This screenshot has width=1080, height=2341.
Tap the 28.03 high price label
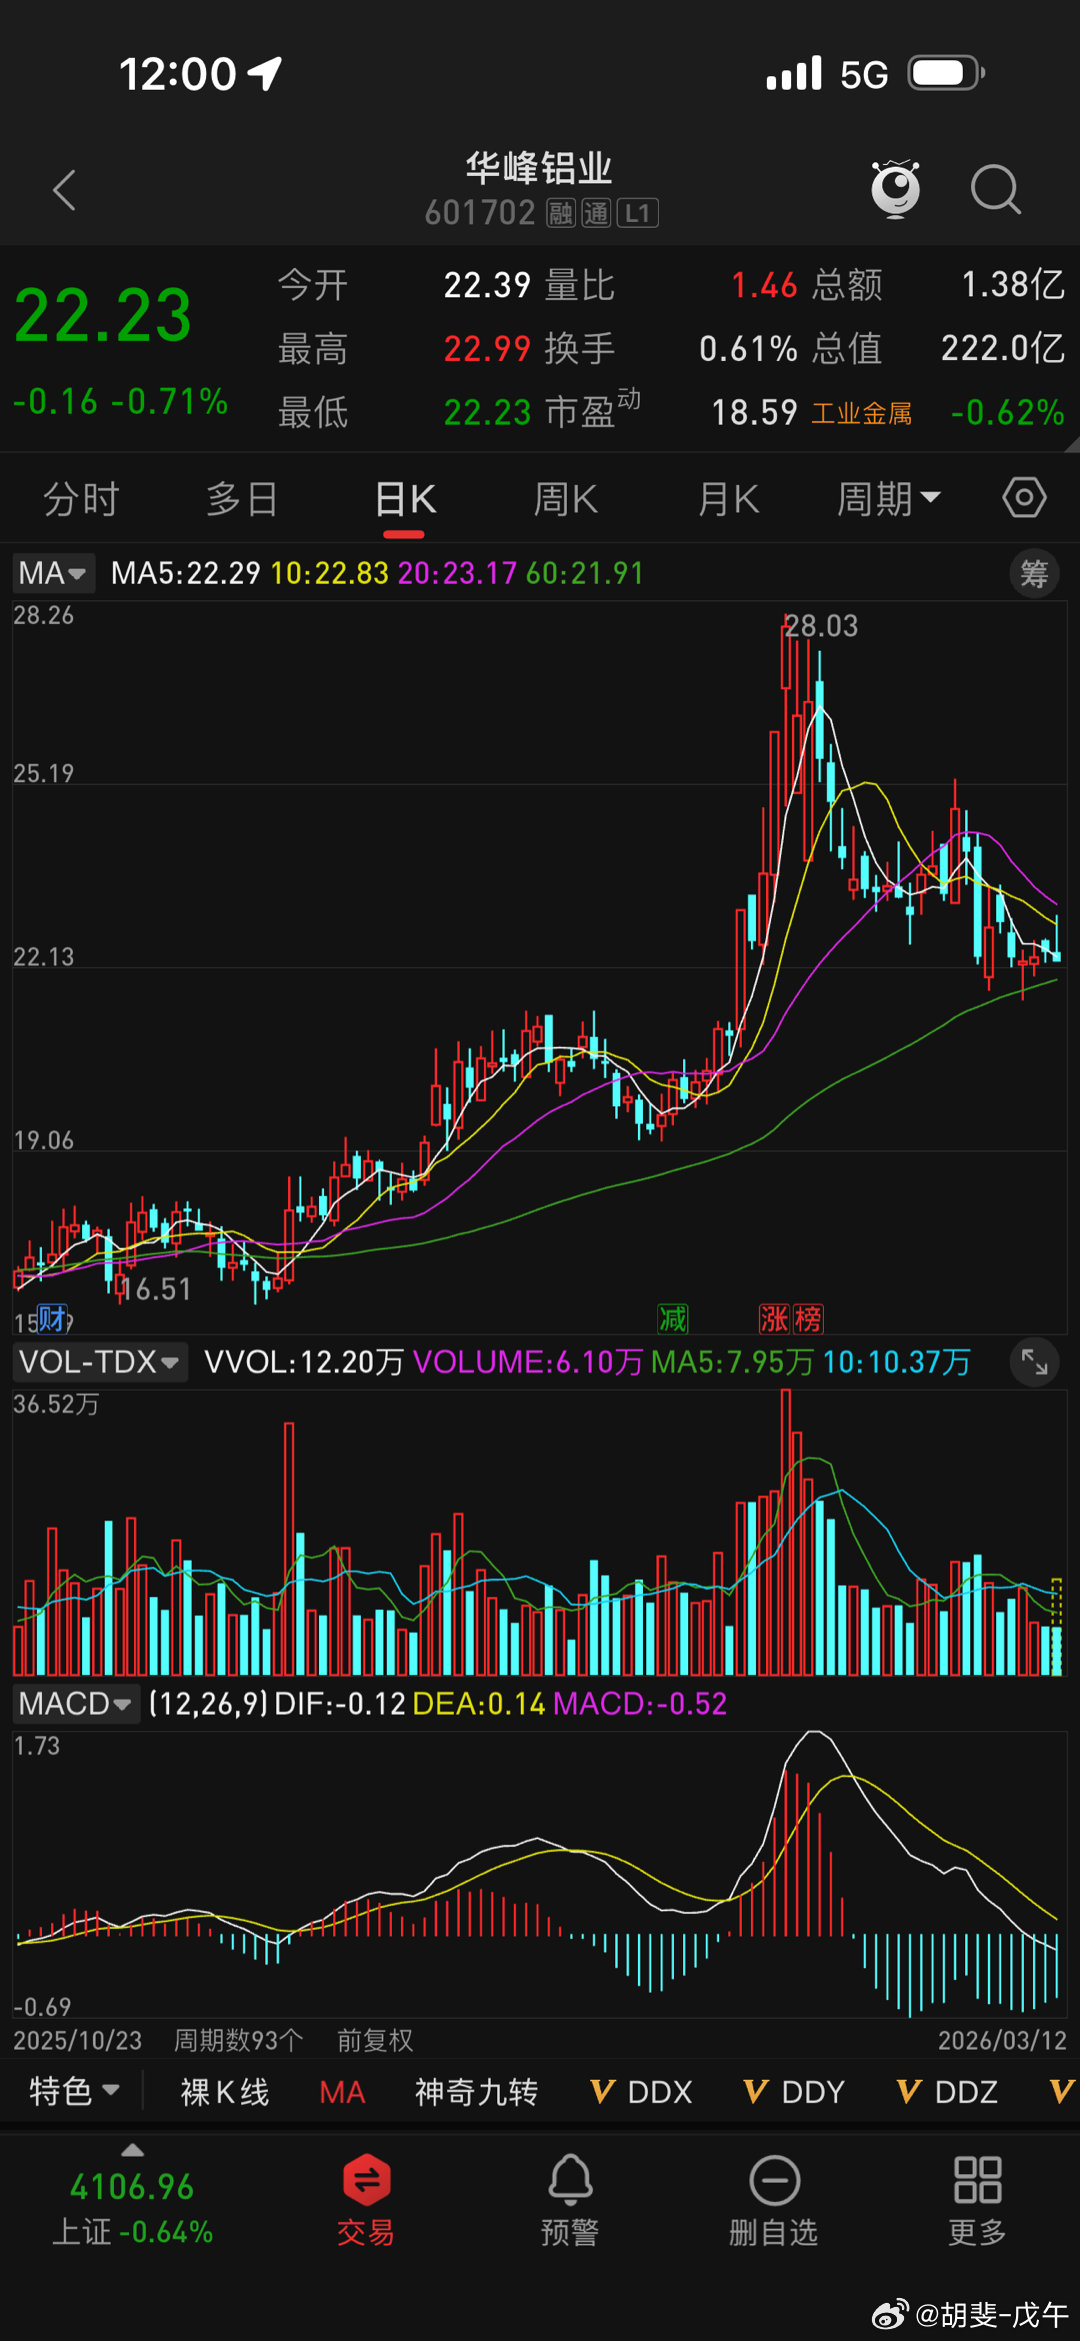(x=821, y=626)
